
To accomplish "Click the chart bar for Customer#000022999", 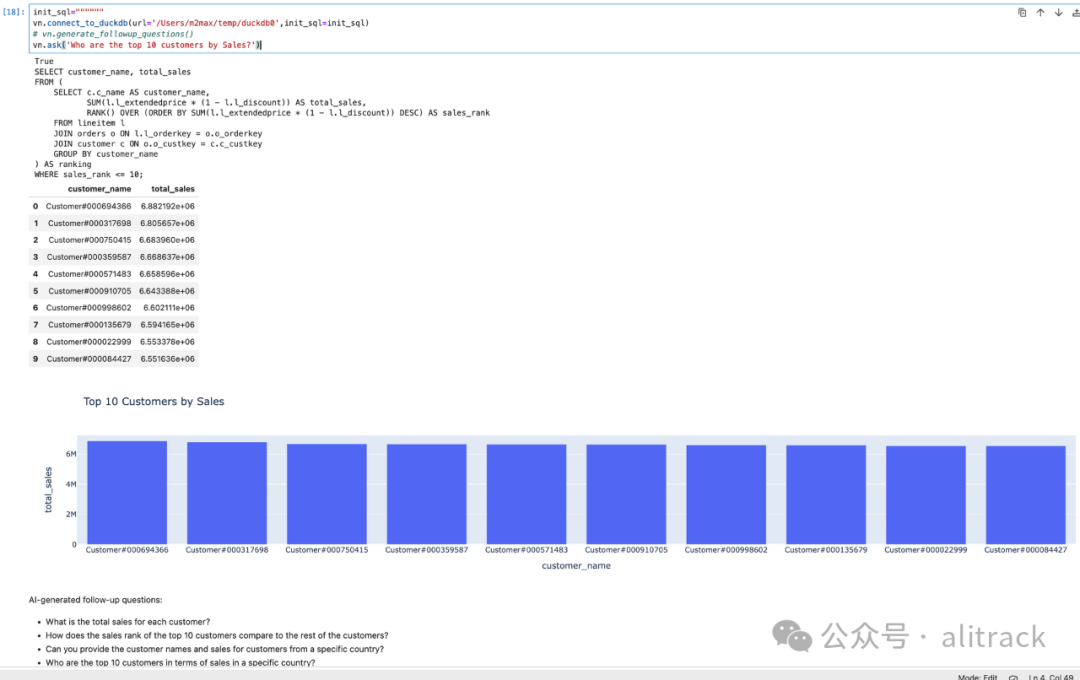I will pos(926,495).
